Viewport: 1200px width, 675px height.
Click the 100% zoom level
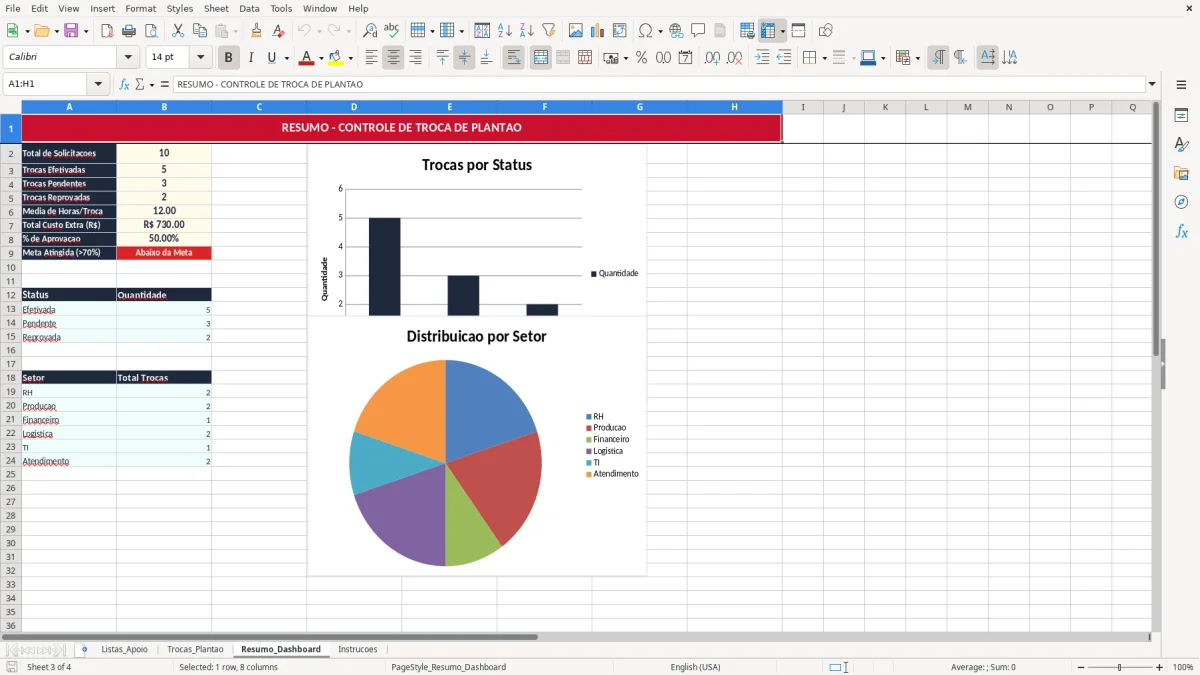pos(1183,667)
